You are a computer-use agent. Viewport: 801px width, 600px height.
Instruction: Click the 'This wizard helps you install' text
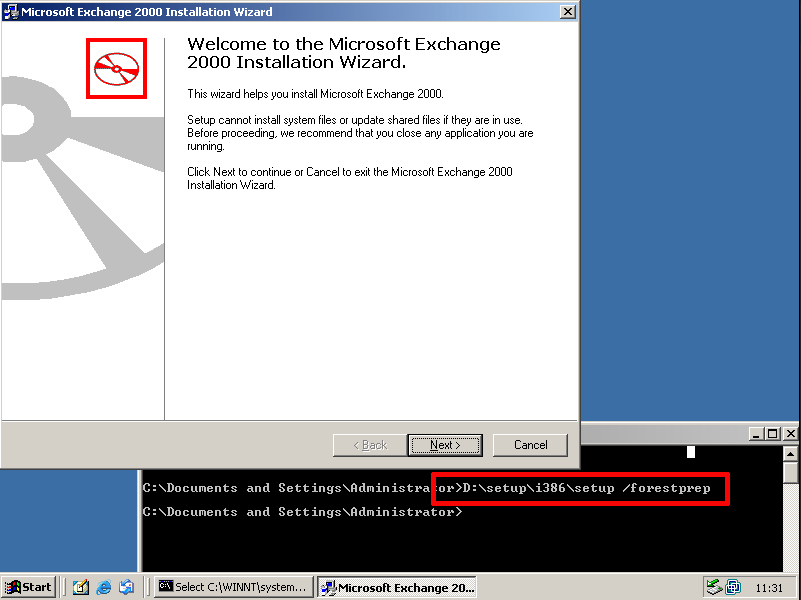point(315,94)
